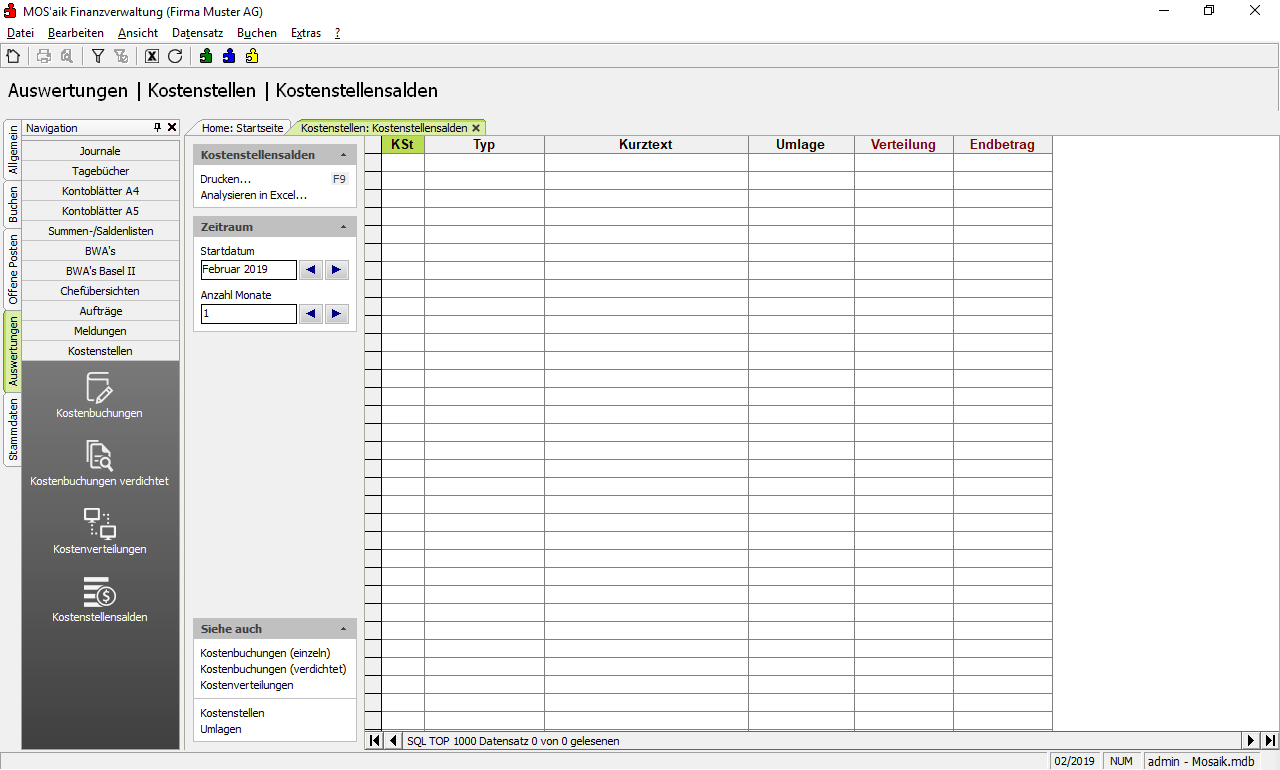Collapse the Siehe auch section
Image resolution: width=1280 pixels, height=770 pixels.
click(x=343, y=630)
